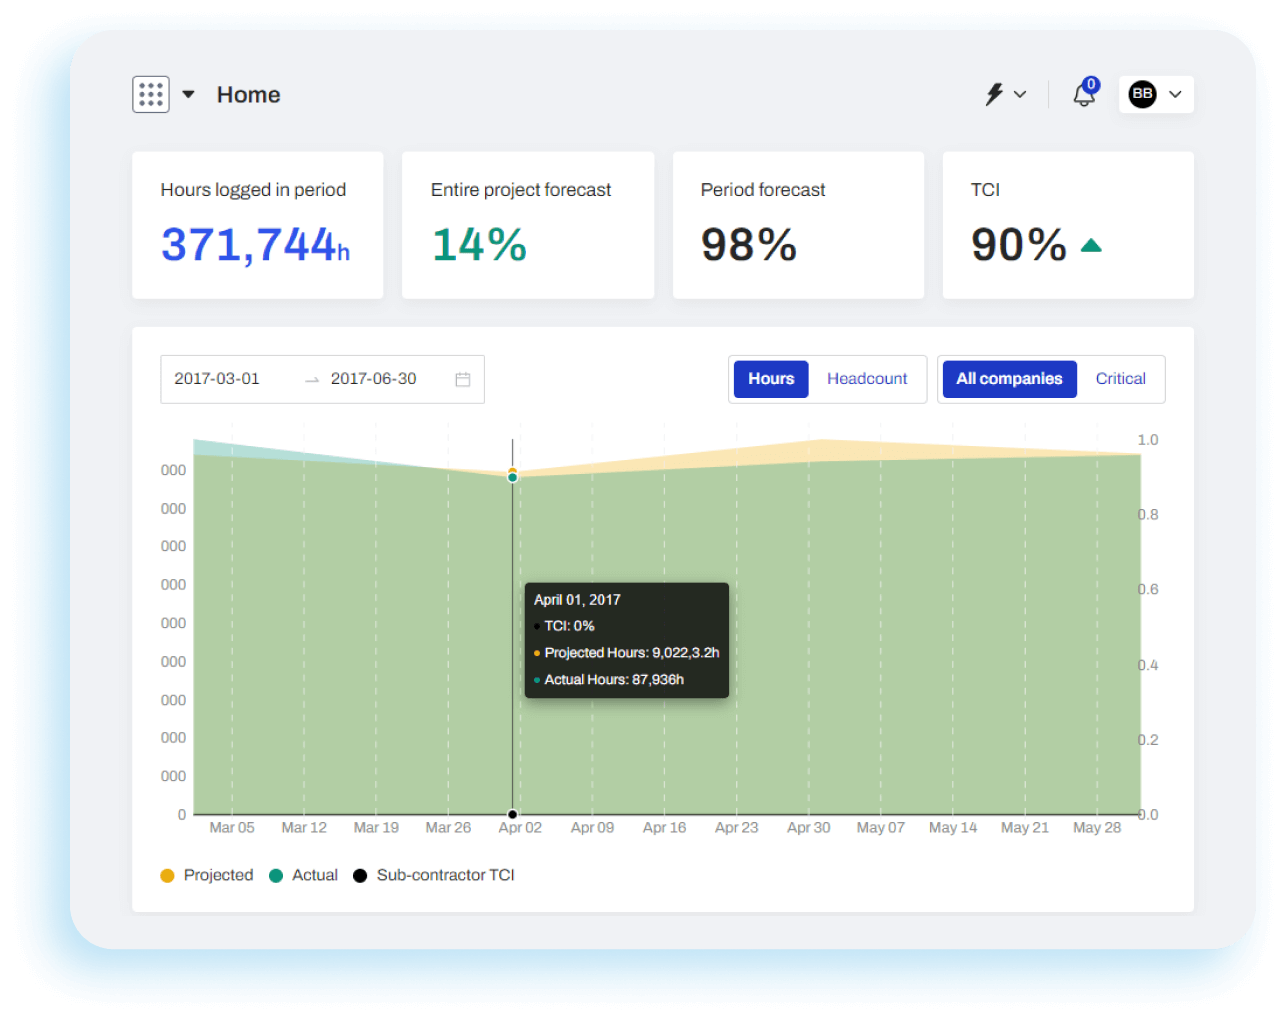Screen dimensions: 1286x1020
Task: Click the lightning bolt quick actions icon
Action: [x=994, y=93]
